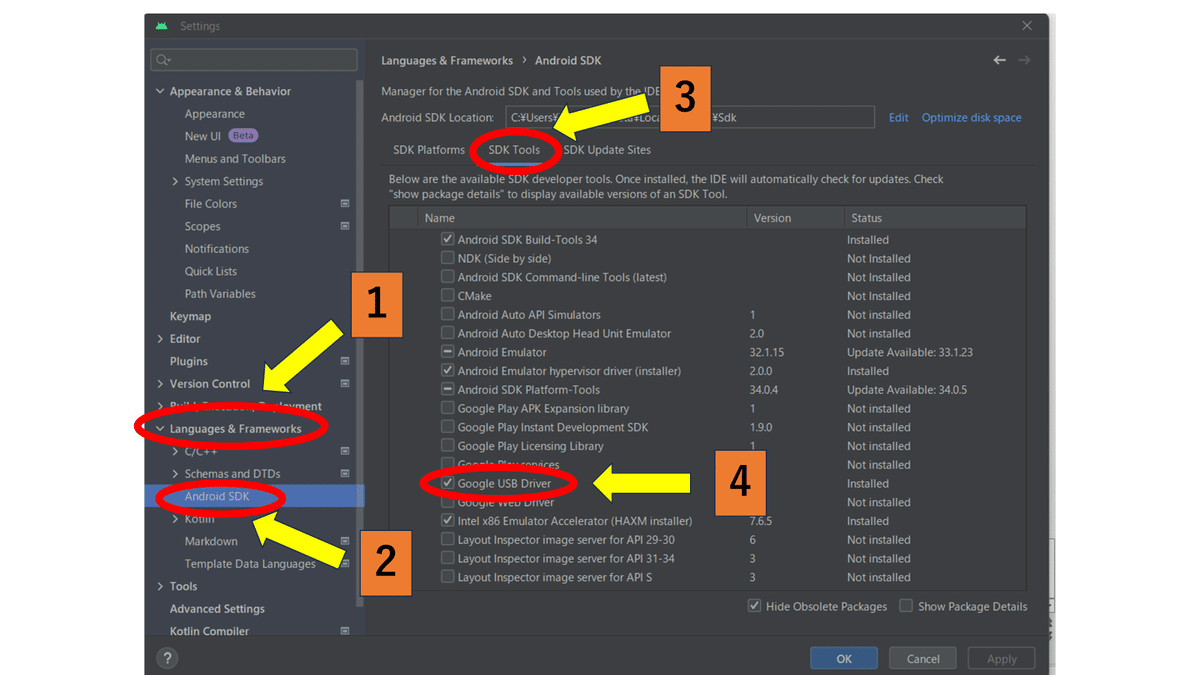This screenshot has width=1200, height=675.
Task: Click the Languages & Frameworks breadcrumb
Action: (x=447, y=60)
